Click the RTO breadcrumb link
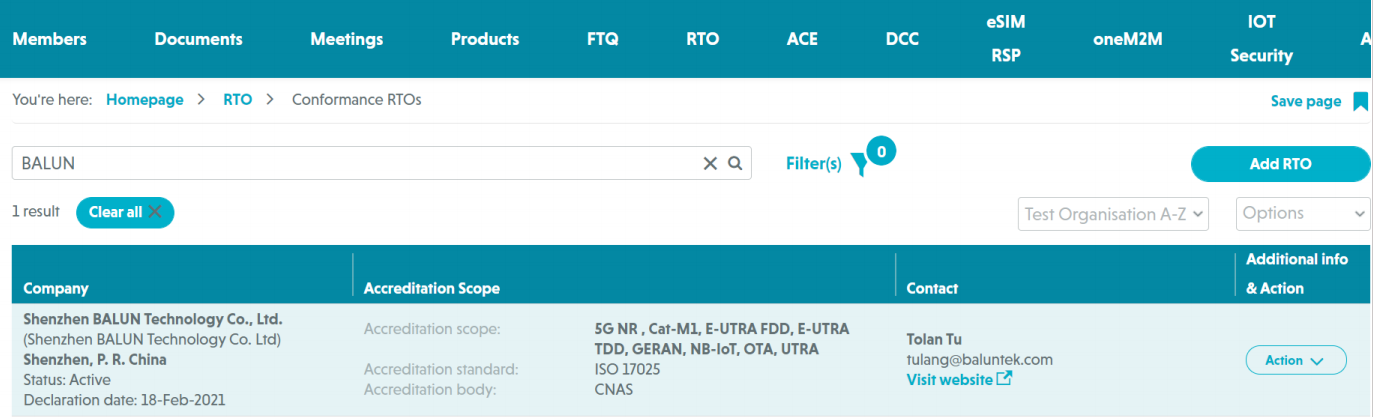 pos(237,100)
